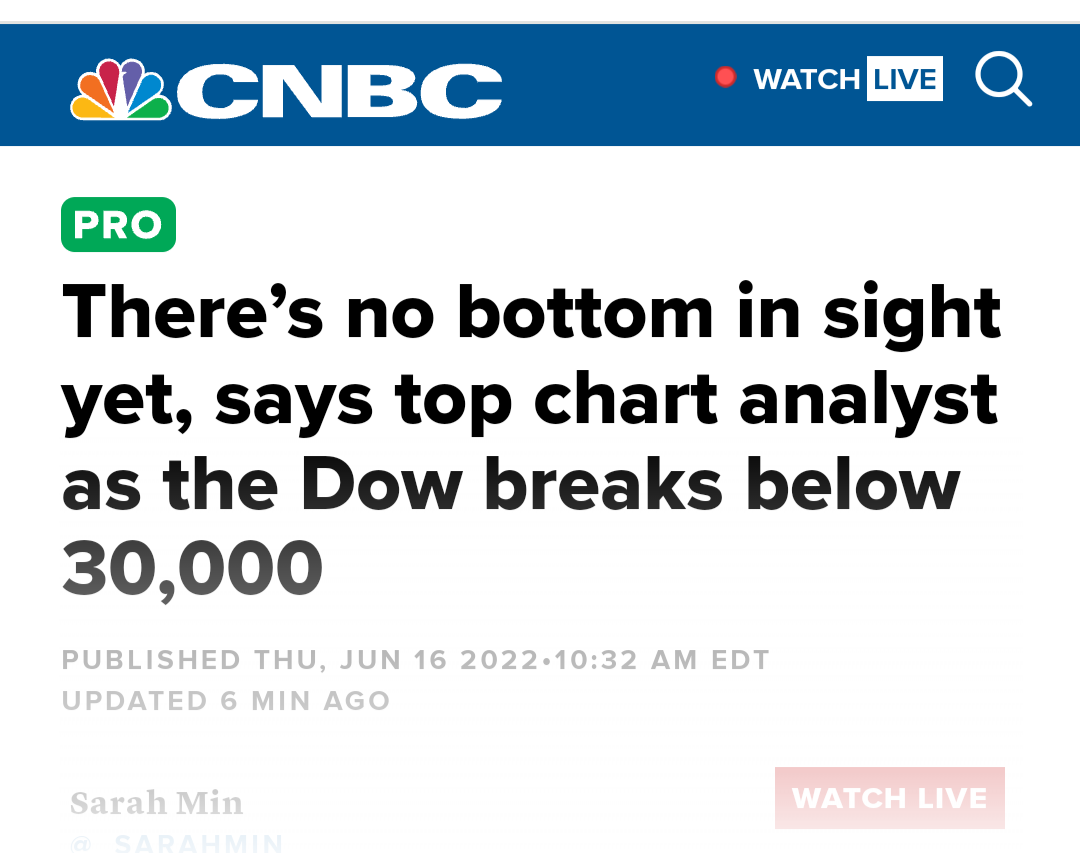The height and width of the screenshot is (853, 1080).
Task: Click the red live indicator dot
Action: click(725, 76)
